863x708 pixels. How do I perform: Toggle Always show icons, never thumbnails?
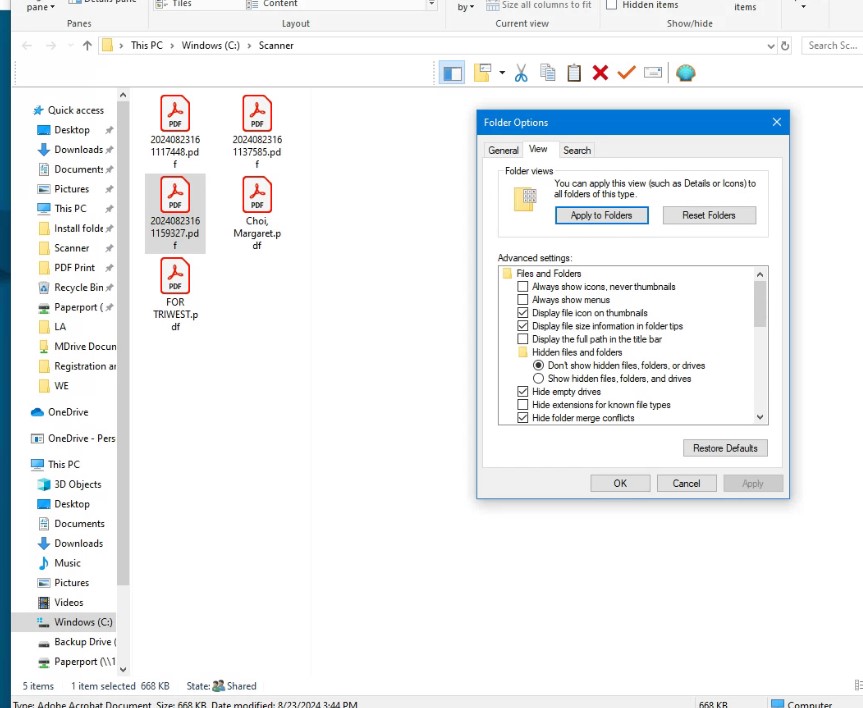coord(522,286)
